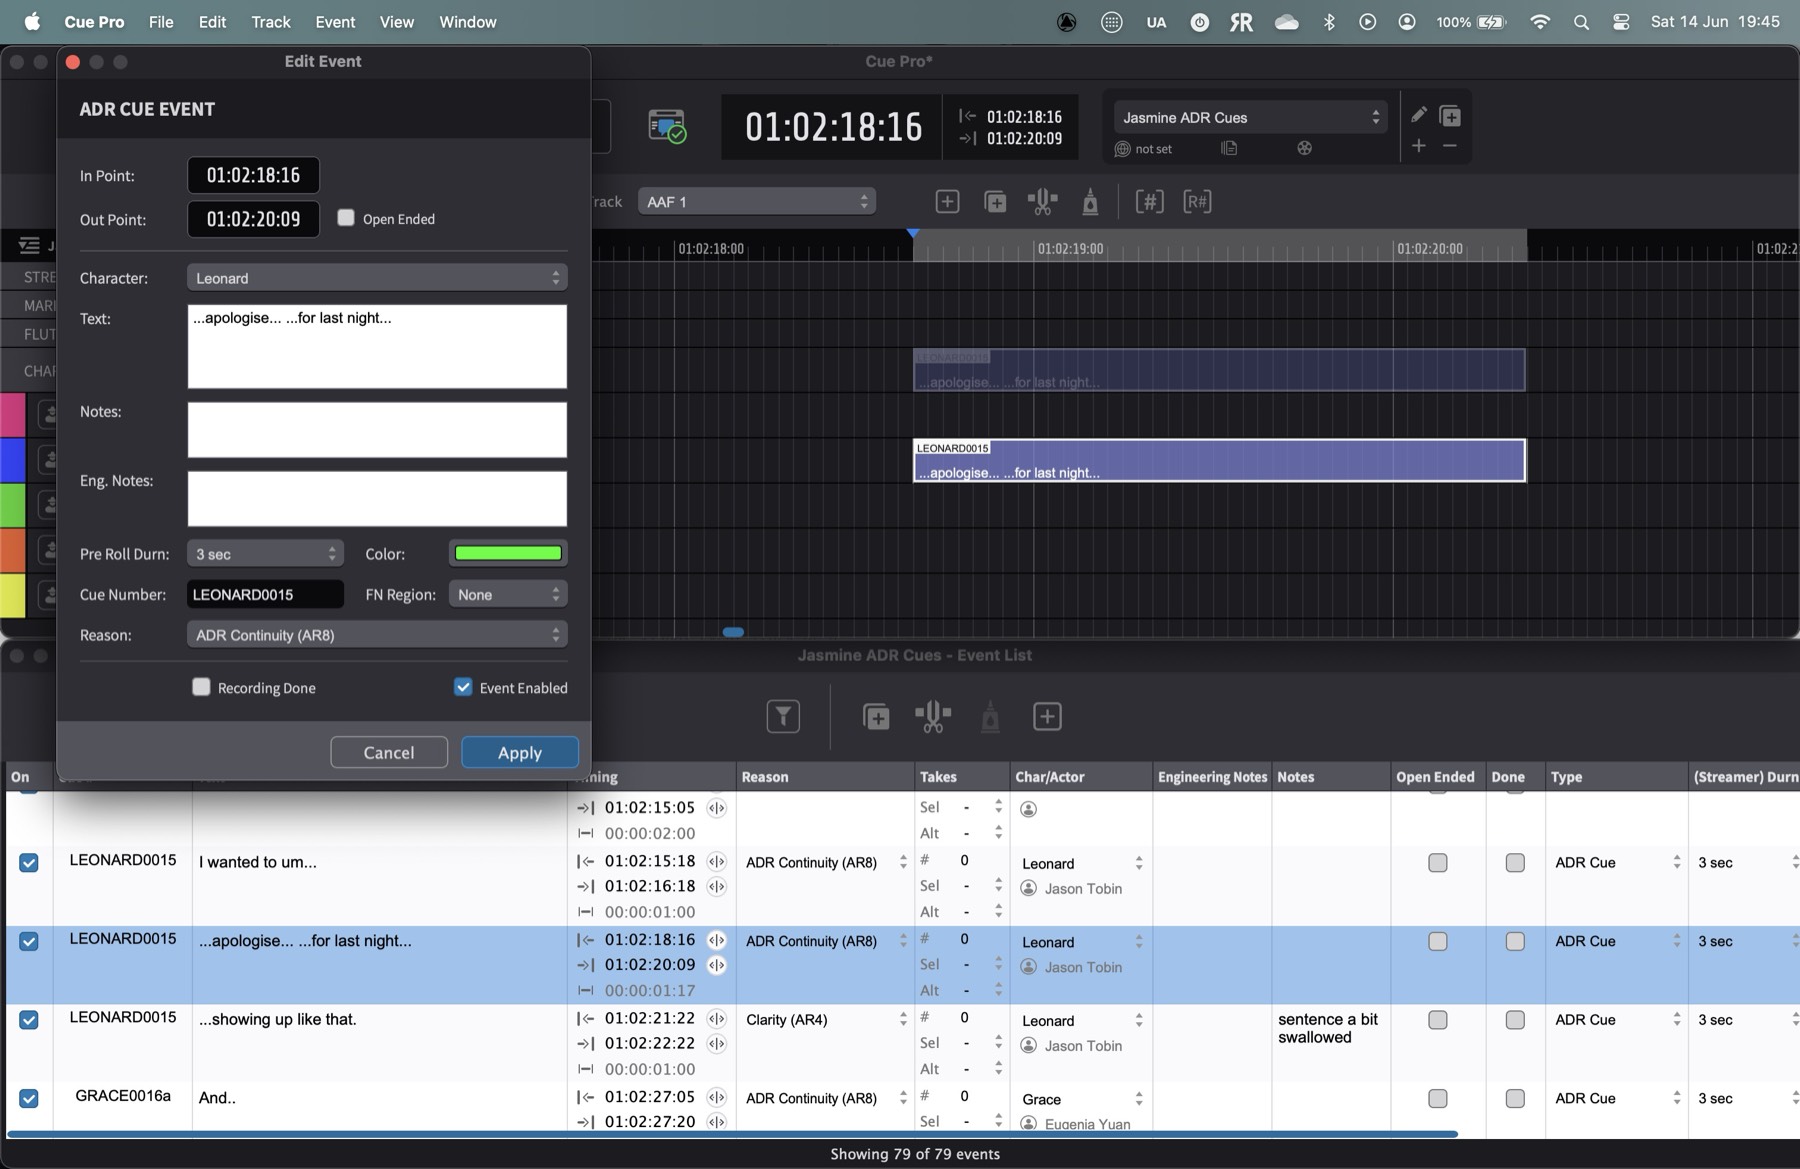Click the minus icon under the duplicate list icon
This screenshot has width=1800, height=1169.
coord(1450,146)
